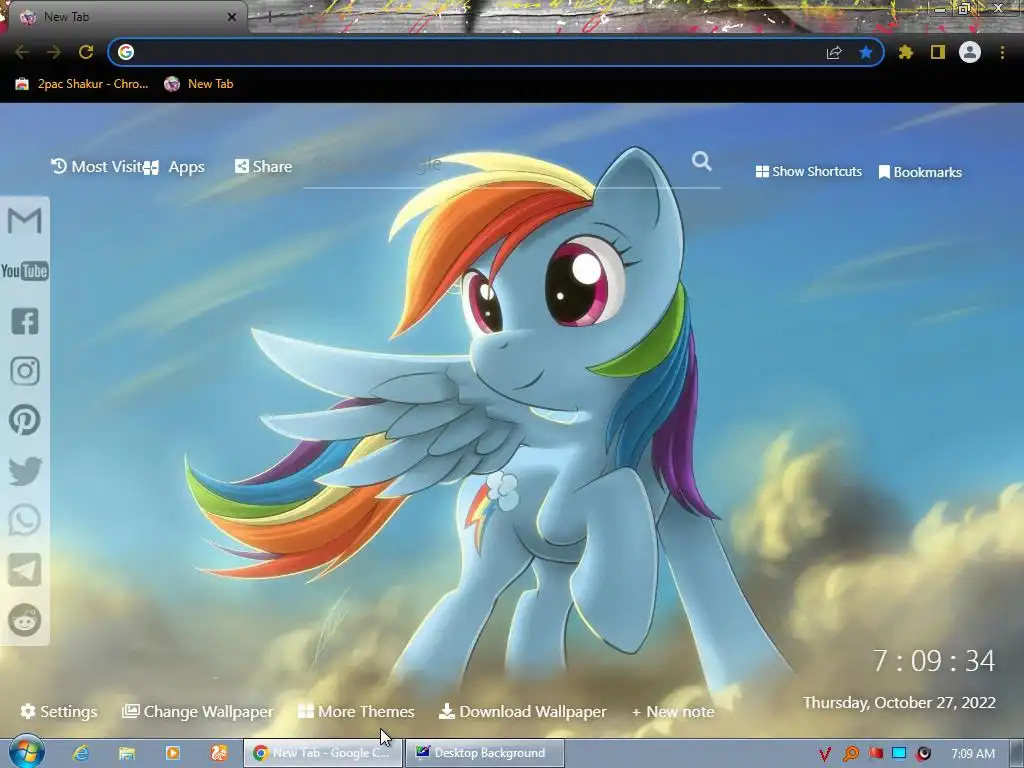Open the media player taskbar icon
Viewport: 1024px width, 768px height.
click(x=173, y=753)
